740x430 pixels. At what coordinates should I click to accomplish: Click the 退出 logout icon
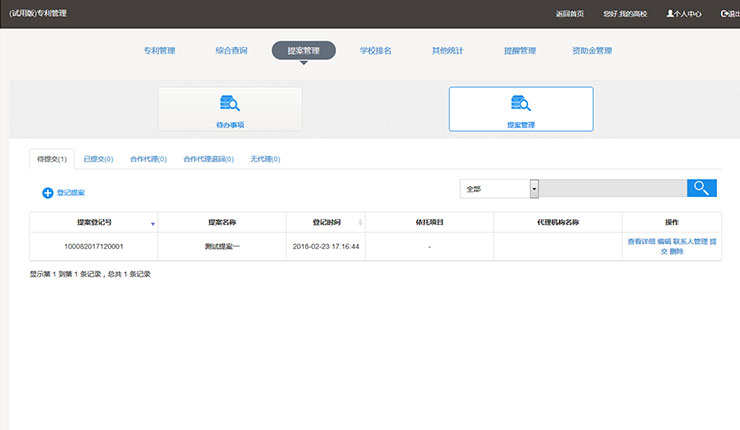coord(729,14)
